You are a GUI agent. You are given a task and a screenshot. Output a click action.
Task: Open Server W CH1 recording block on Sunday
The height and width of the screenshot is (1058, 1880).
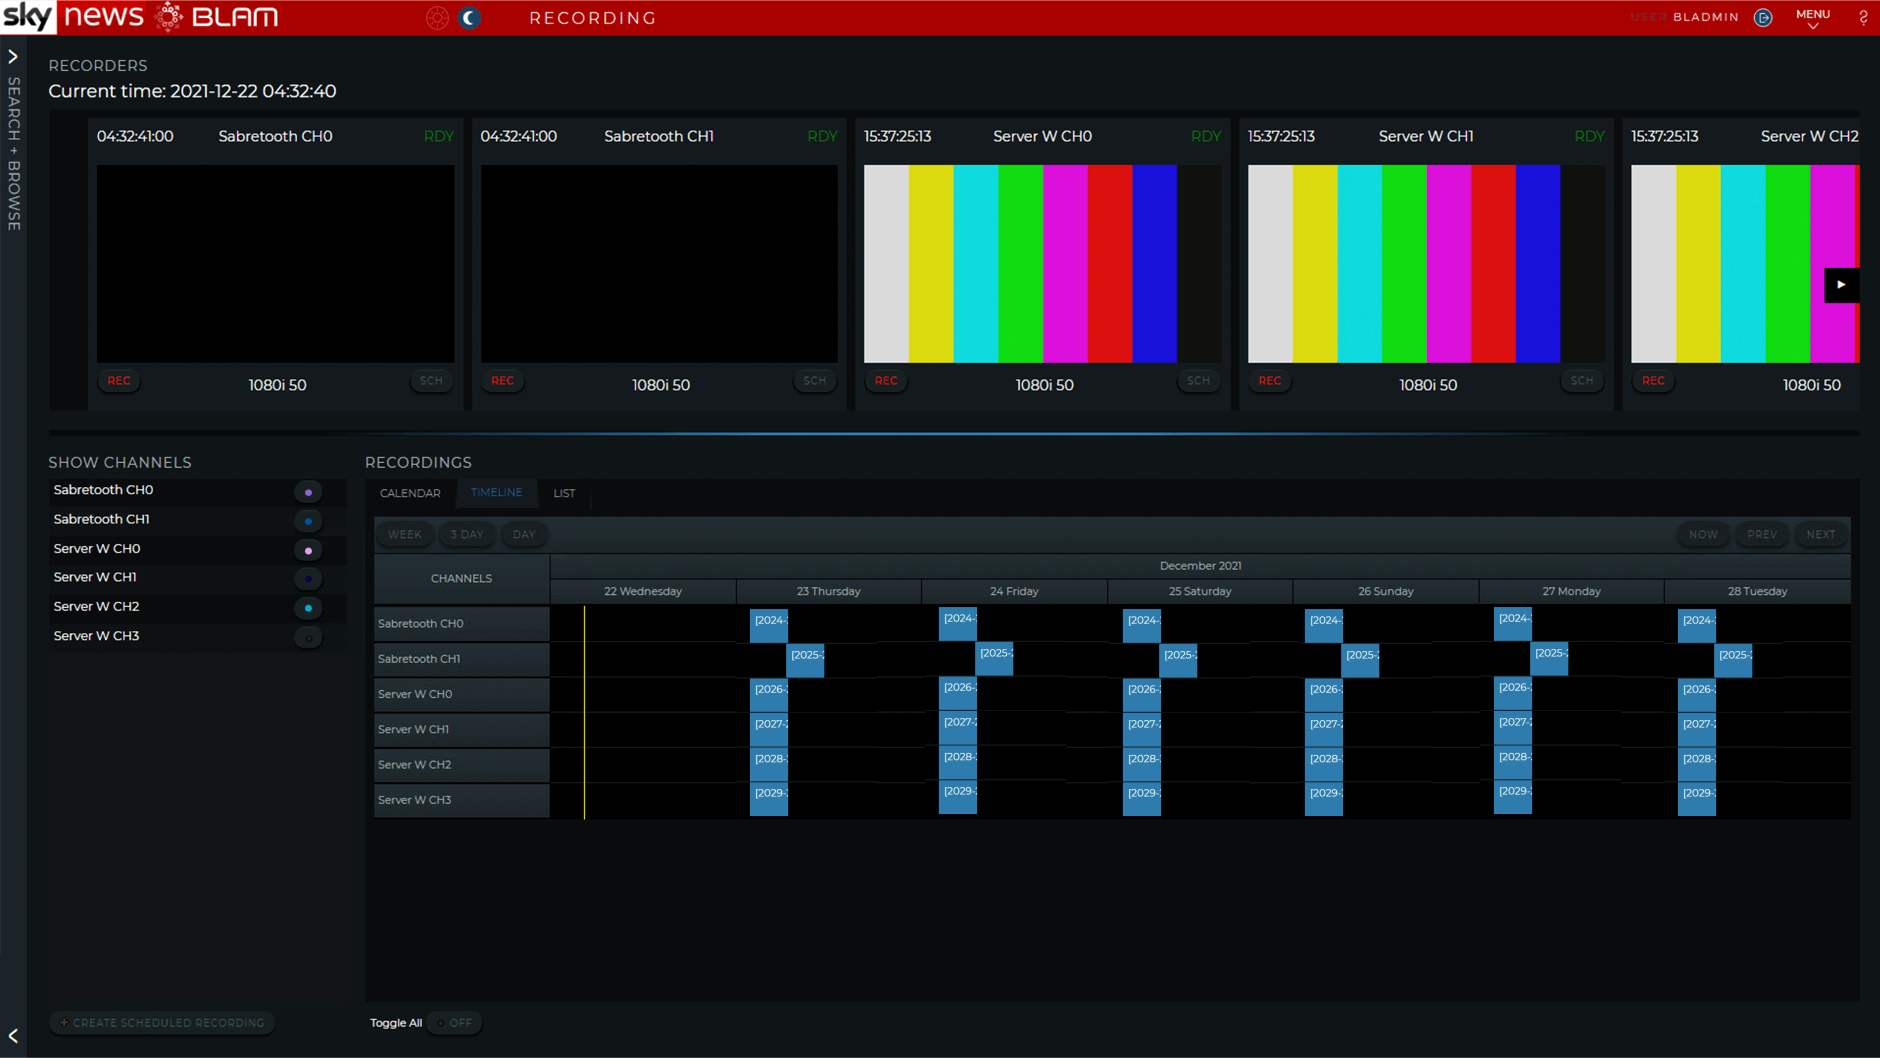click(1324, 729)
